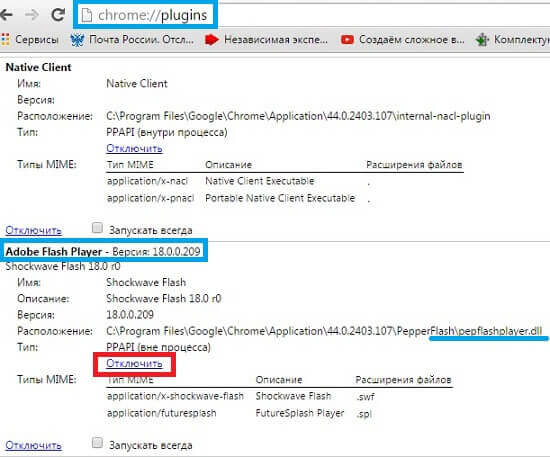550x457 pixels.
Task: Click the Portable Native Client Executable description
Action: coord(280,199)
